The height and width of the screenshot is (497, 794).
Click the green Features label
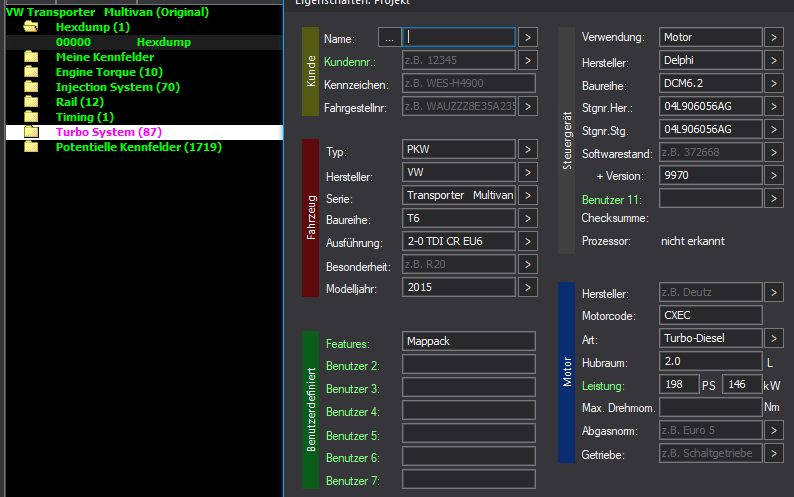tap(348, 344)
